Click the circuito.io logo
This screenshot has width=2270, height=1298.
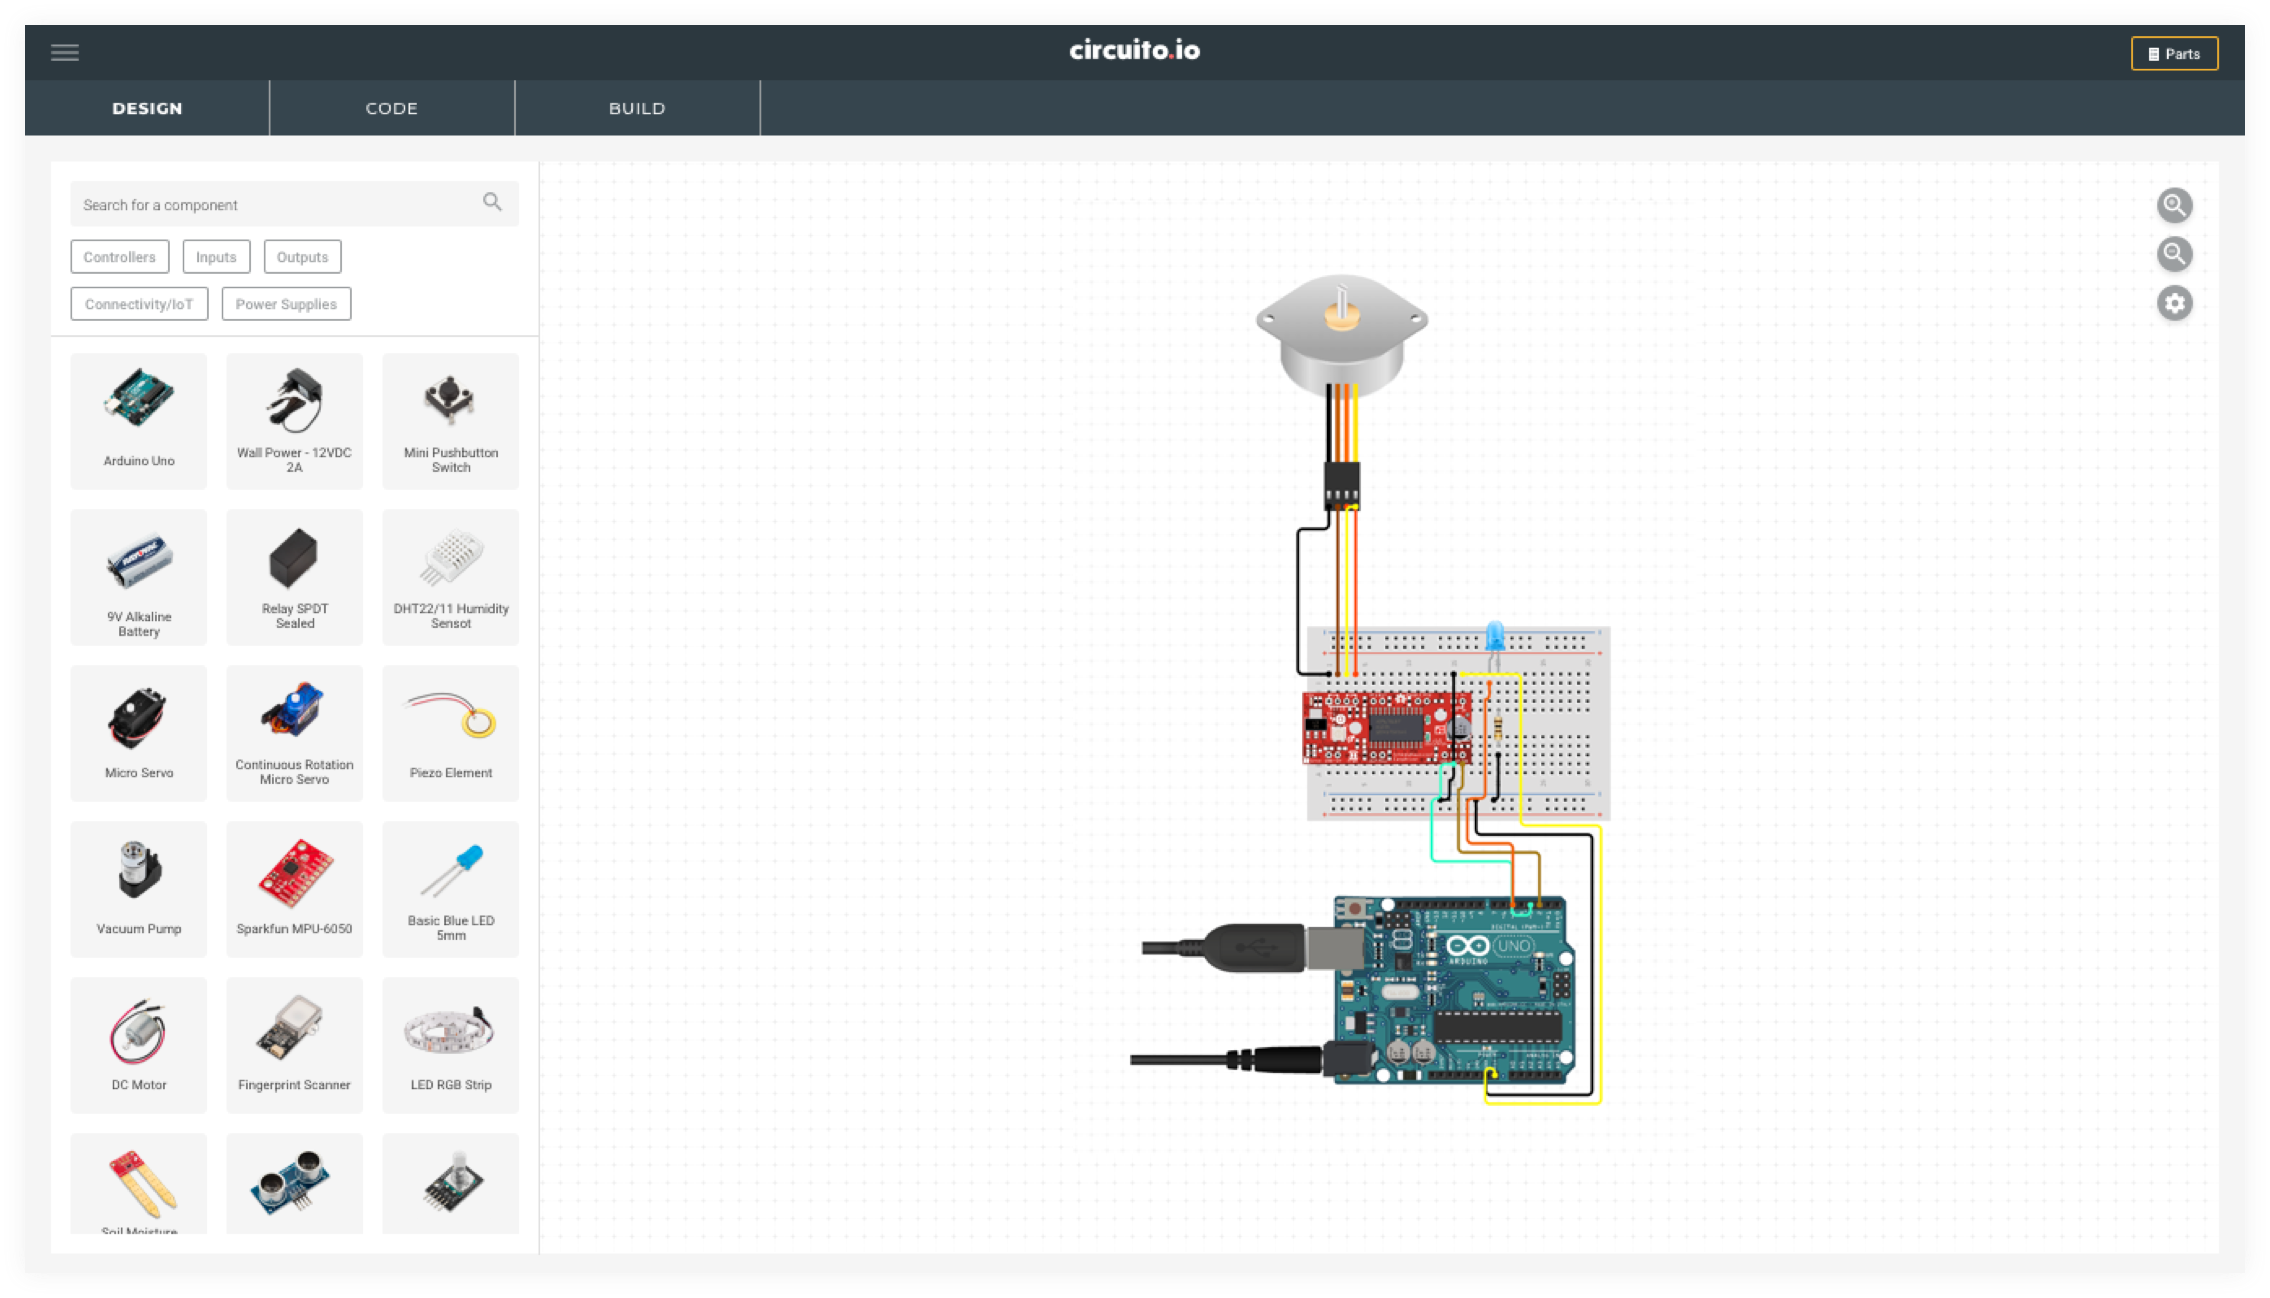[x=1134, y=50]
